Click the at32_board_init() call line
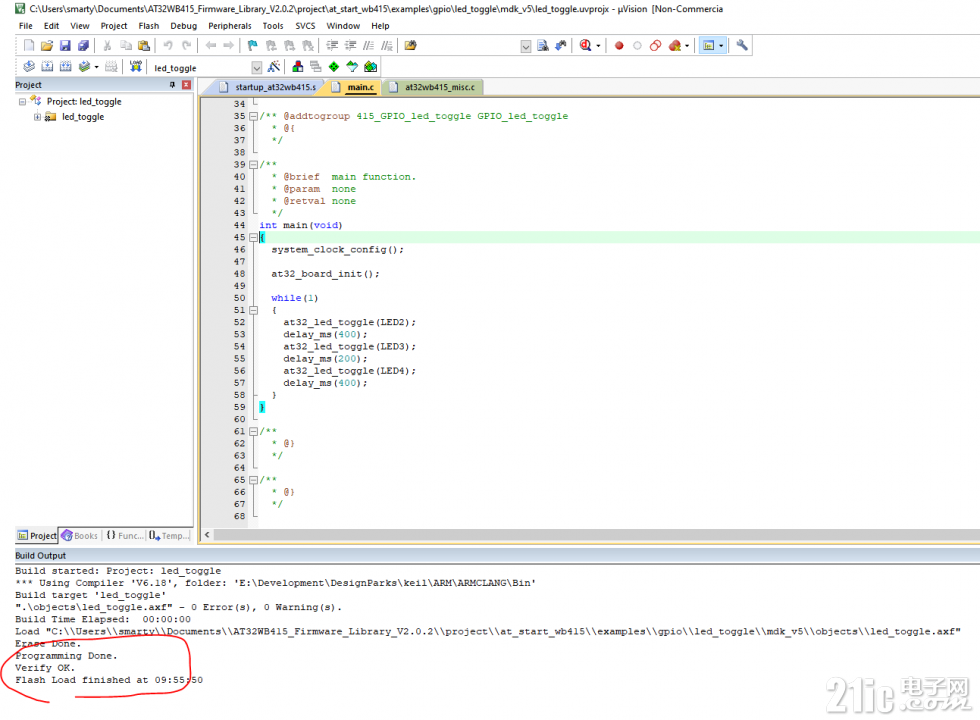 [325, 274]
